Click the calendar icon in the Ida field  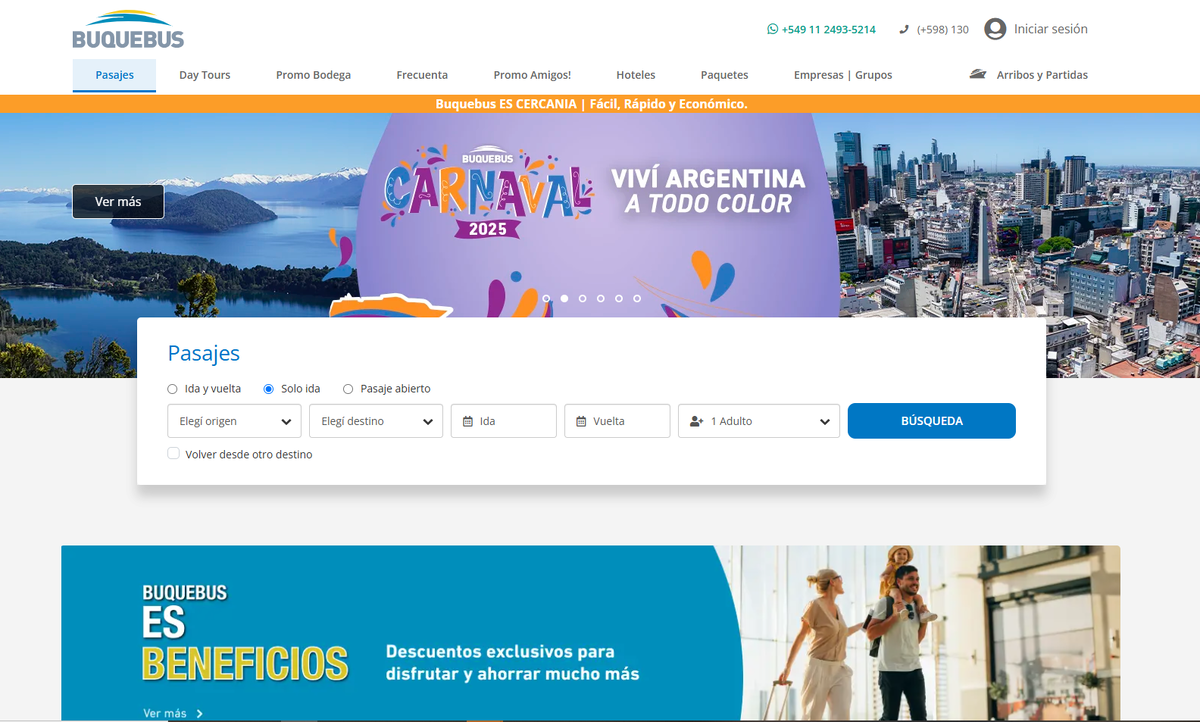coord(468,421)
